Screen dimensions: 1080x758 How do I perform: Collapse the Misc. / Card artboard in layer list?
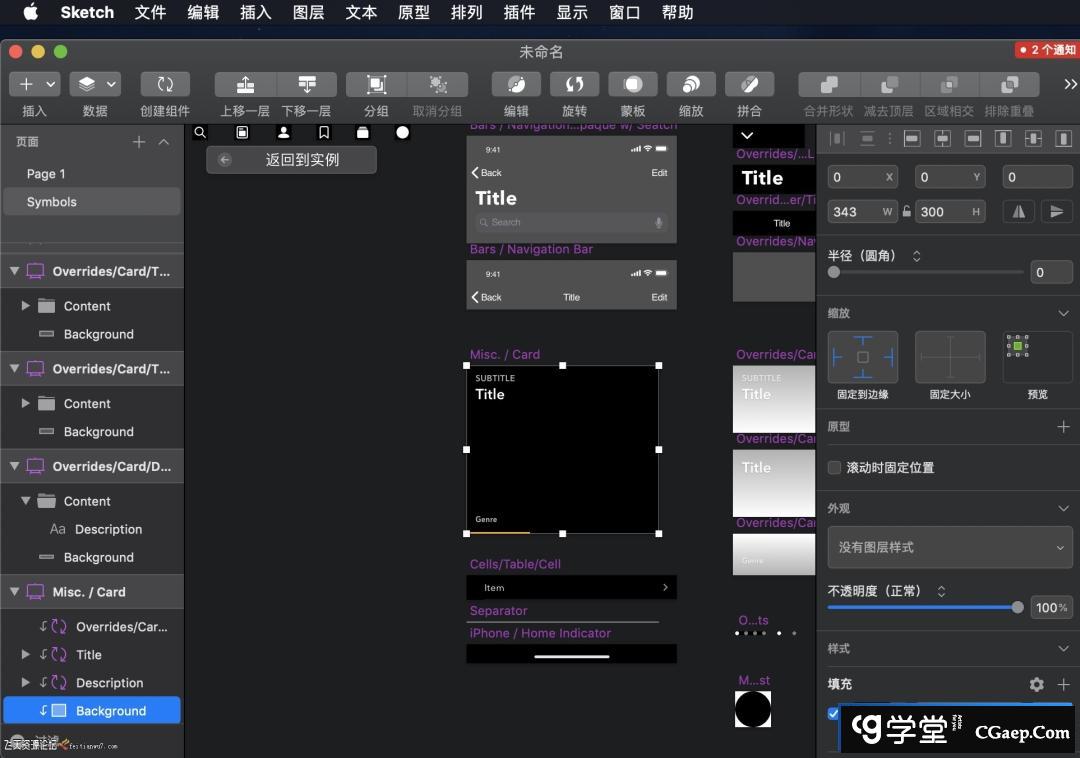coord(15,592)
